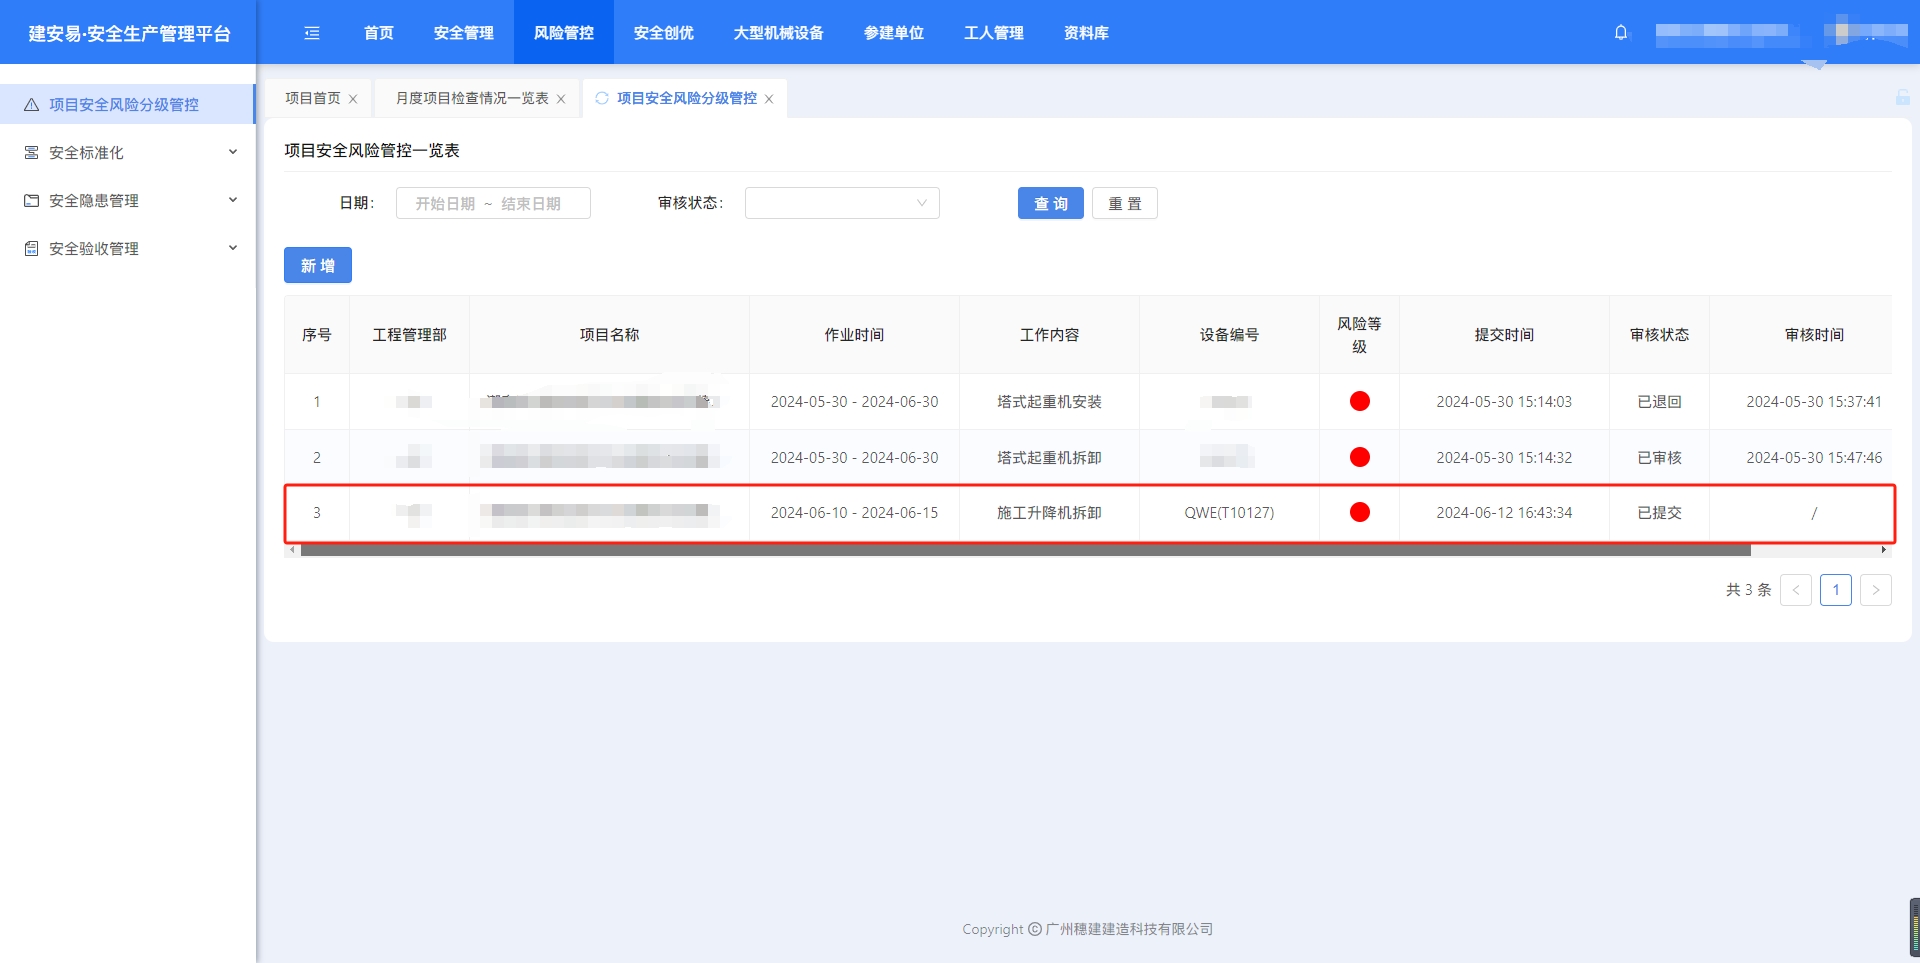Image resolution: width=1920 pixels, height=963 pixels.
Task: Switch to the 大型机械设备 menu
Action: [x=778, y=33]
